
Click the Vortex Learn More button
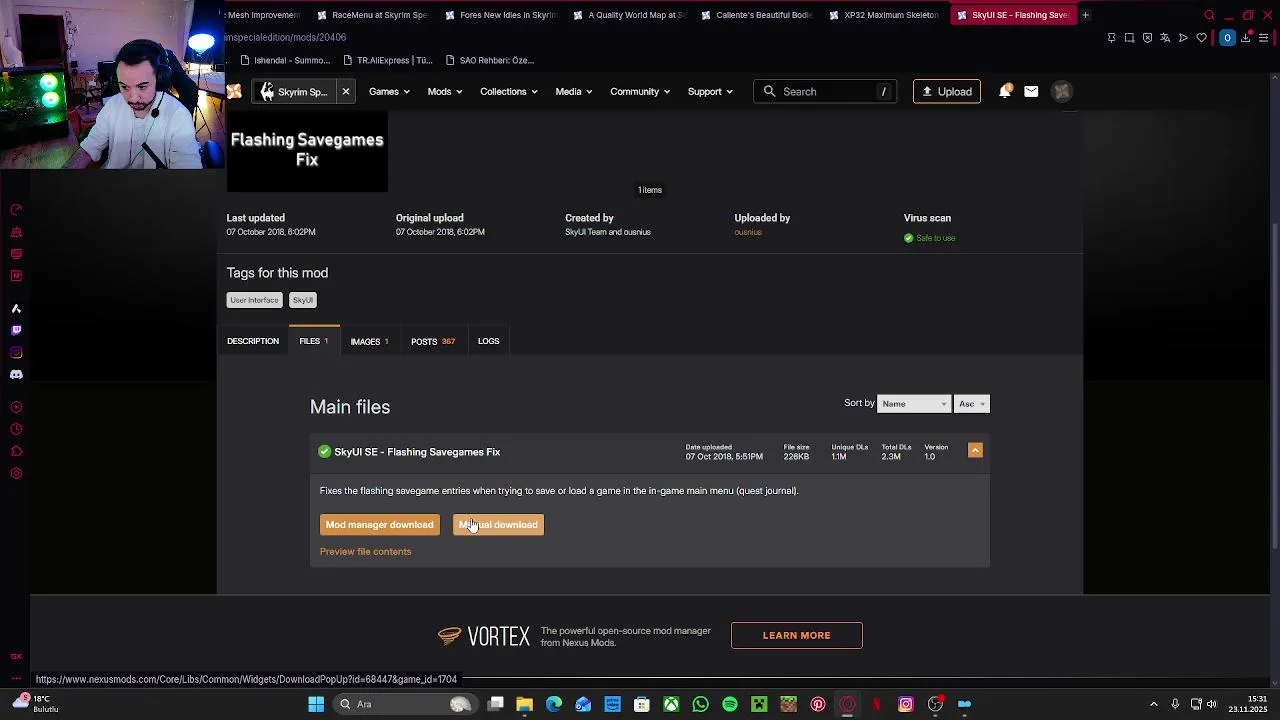pos(796,635)
